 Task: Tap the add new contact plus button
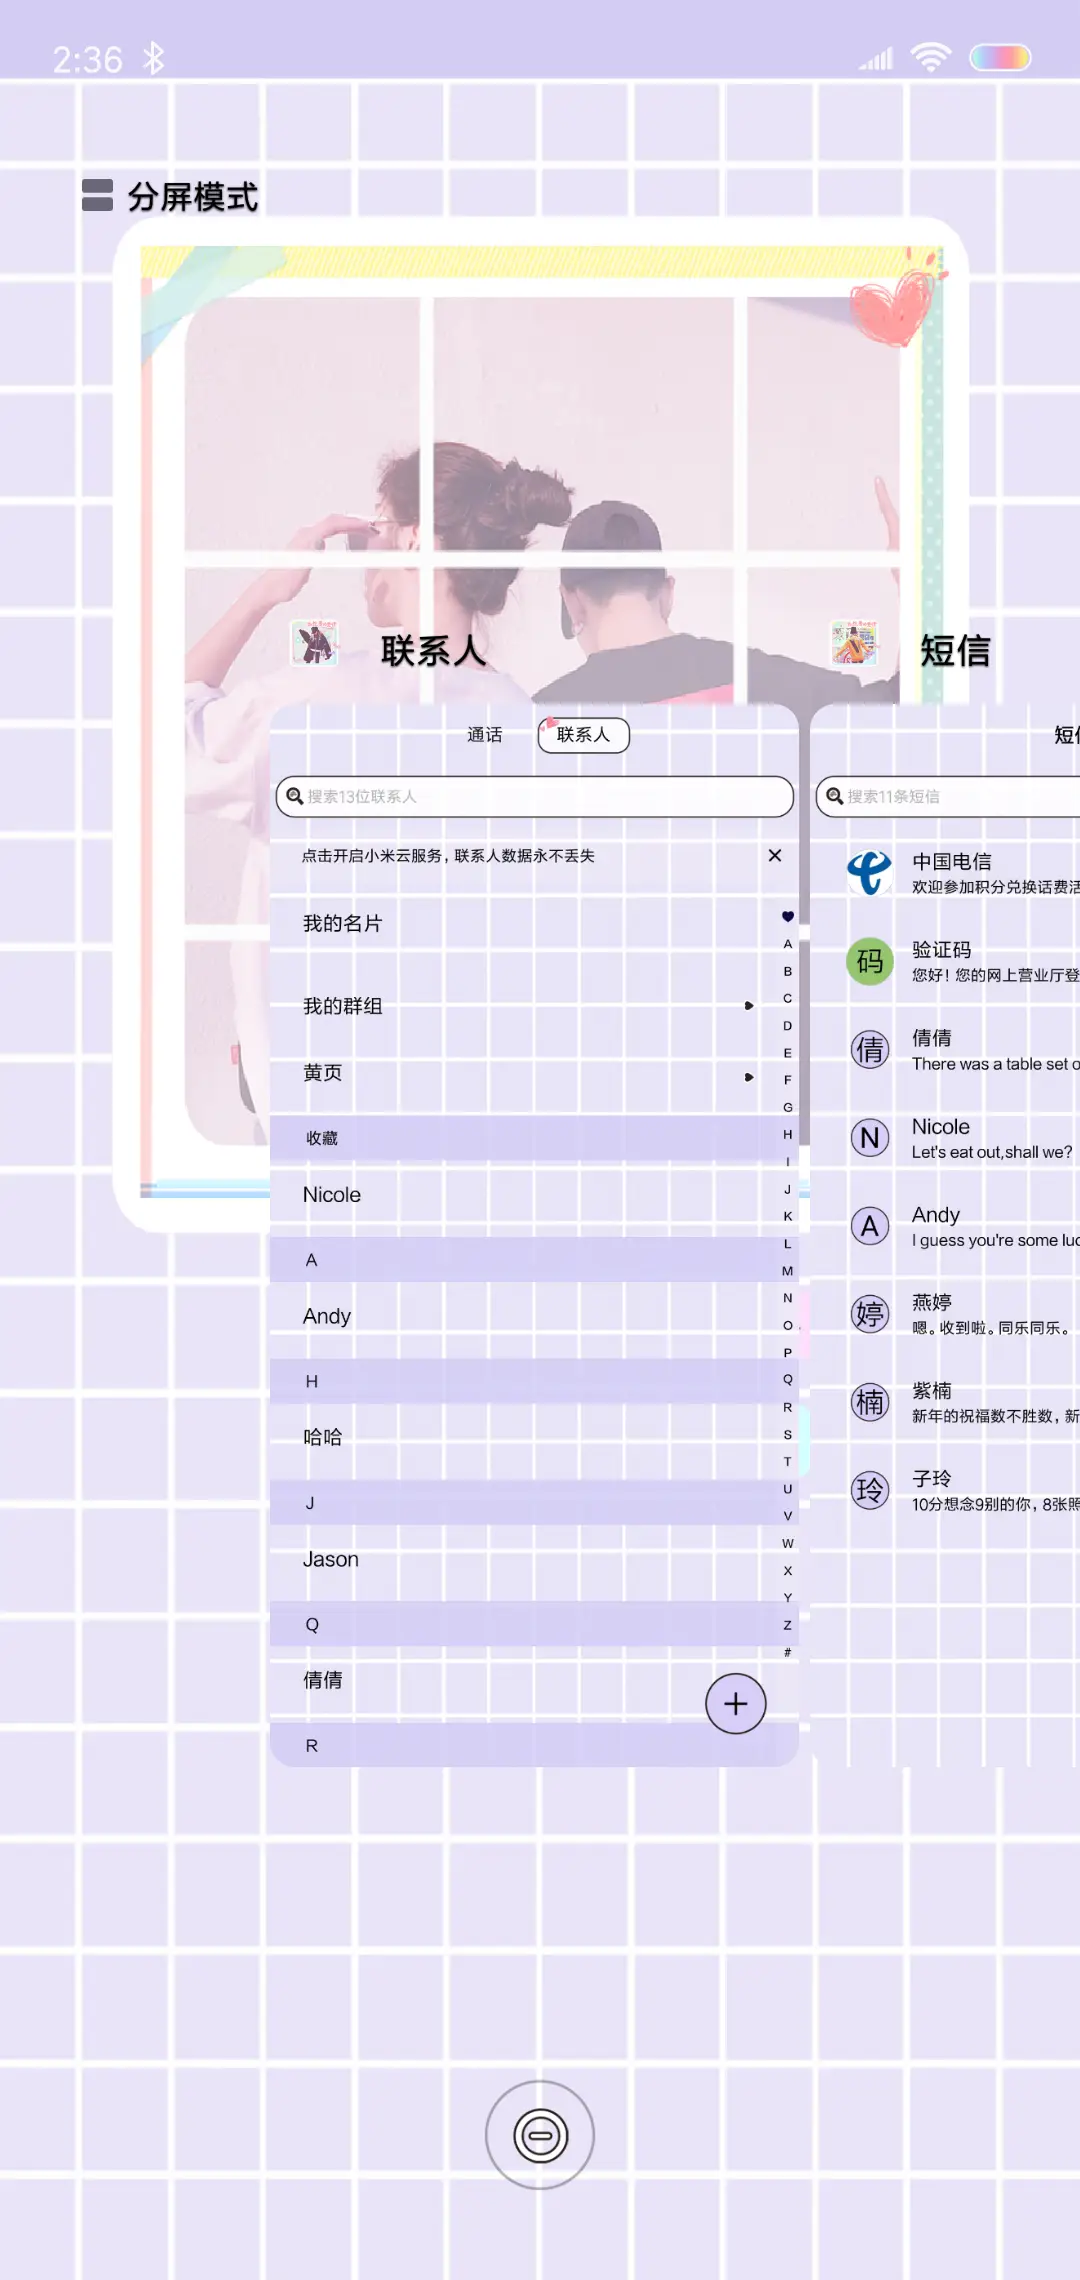[736, 1704]
